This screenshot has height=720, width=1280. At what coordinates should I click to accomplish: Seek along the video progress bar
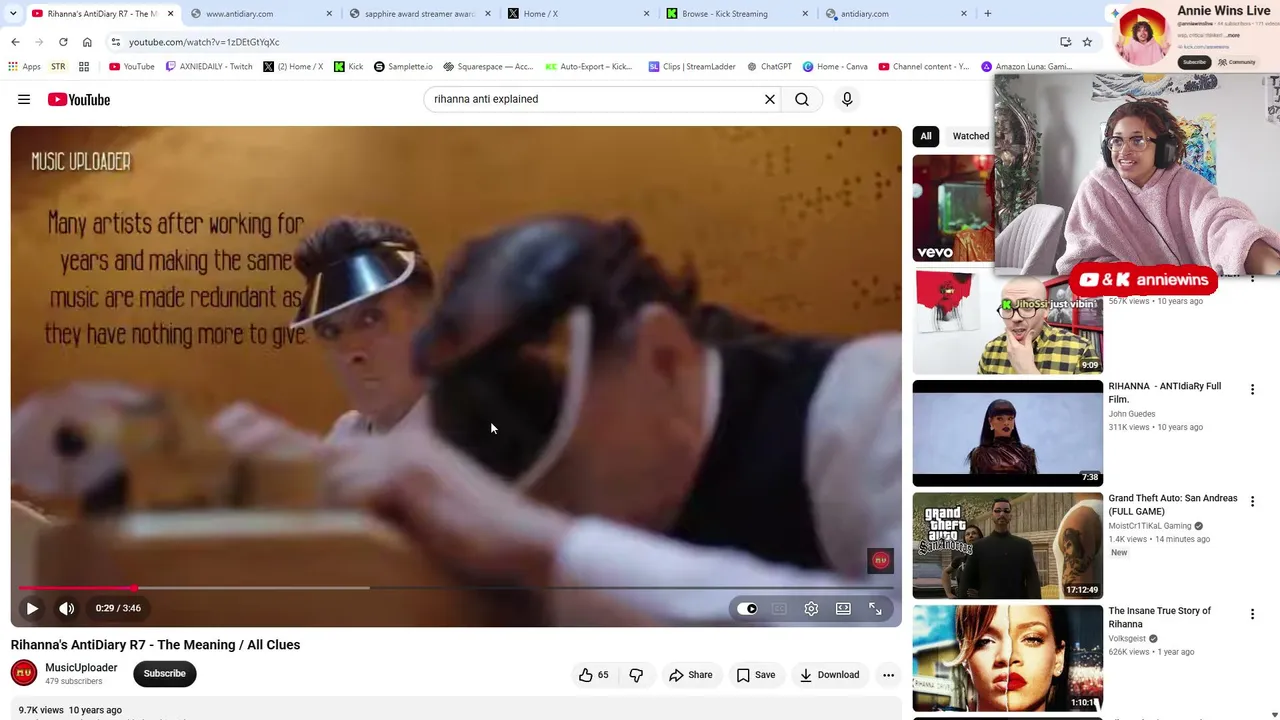coord(456,588)
